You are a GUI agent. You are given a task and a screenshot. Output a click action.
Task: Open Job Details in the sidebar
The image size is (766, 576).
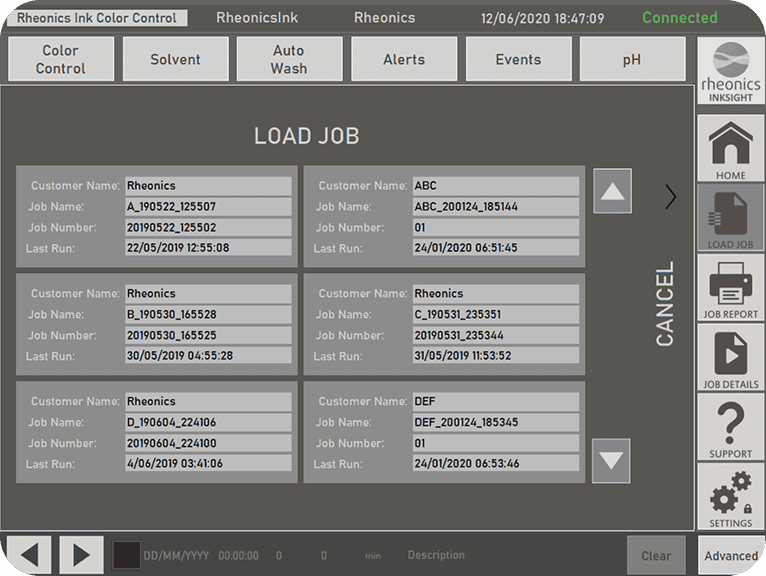[x=730, y=357]
